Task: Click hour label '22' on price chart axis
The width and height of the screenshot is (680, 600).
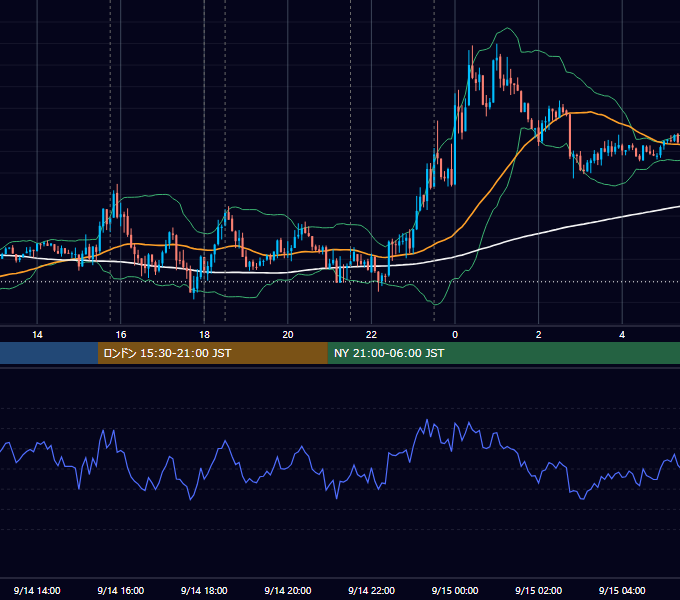Action: pyautogui.click(x=371, y=335)
